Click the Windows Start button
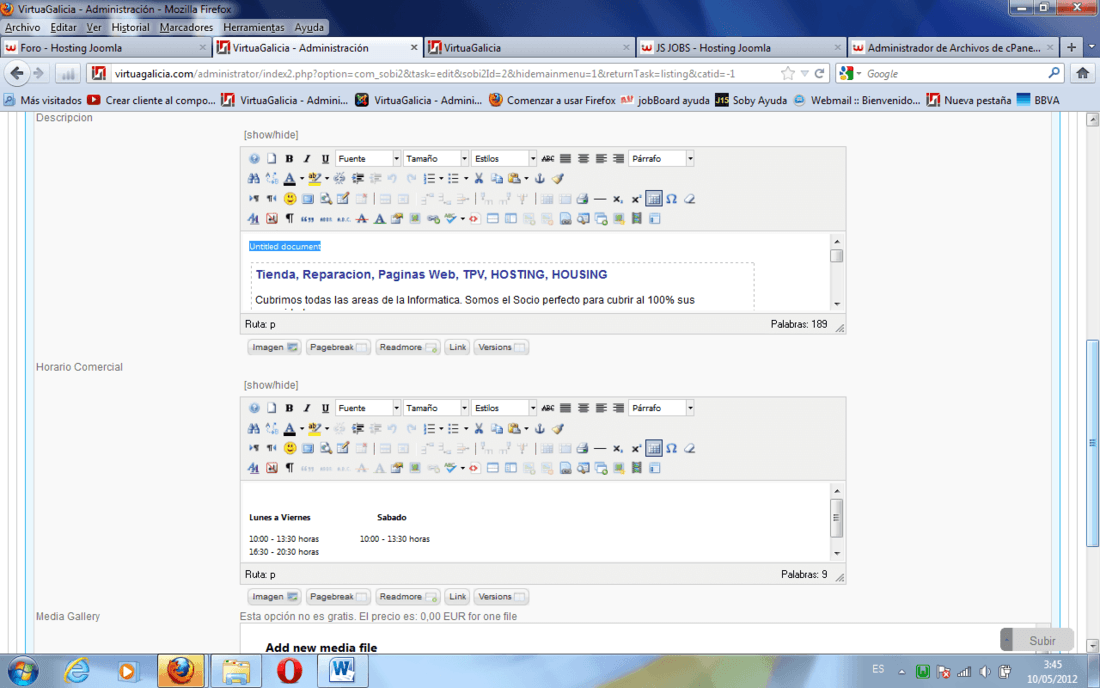The width and height of the screenshot is (1100, 688). (23, 671)
